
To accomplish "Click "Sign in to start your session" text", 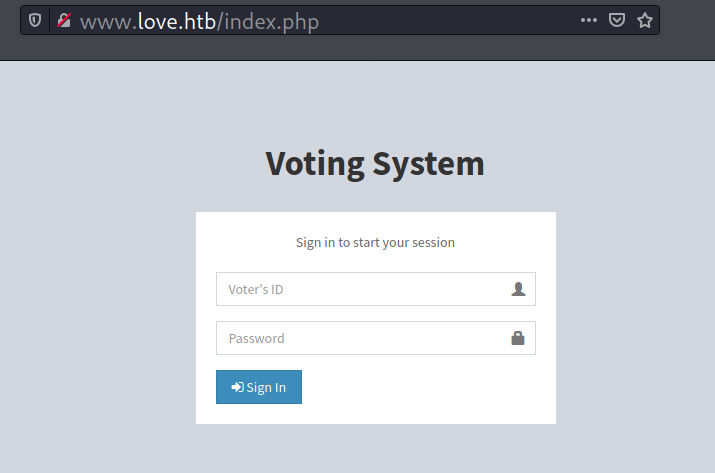I will click(375, 242).
